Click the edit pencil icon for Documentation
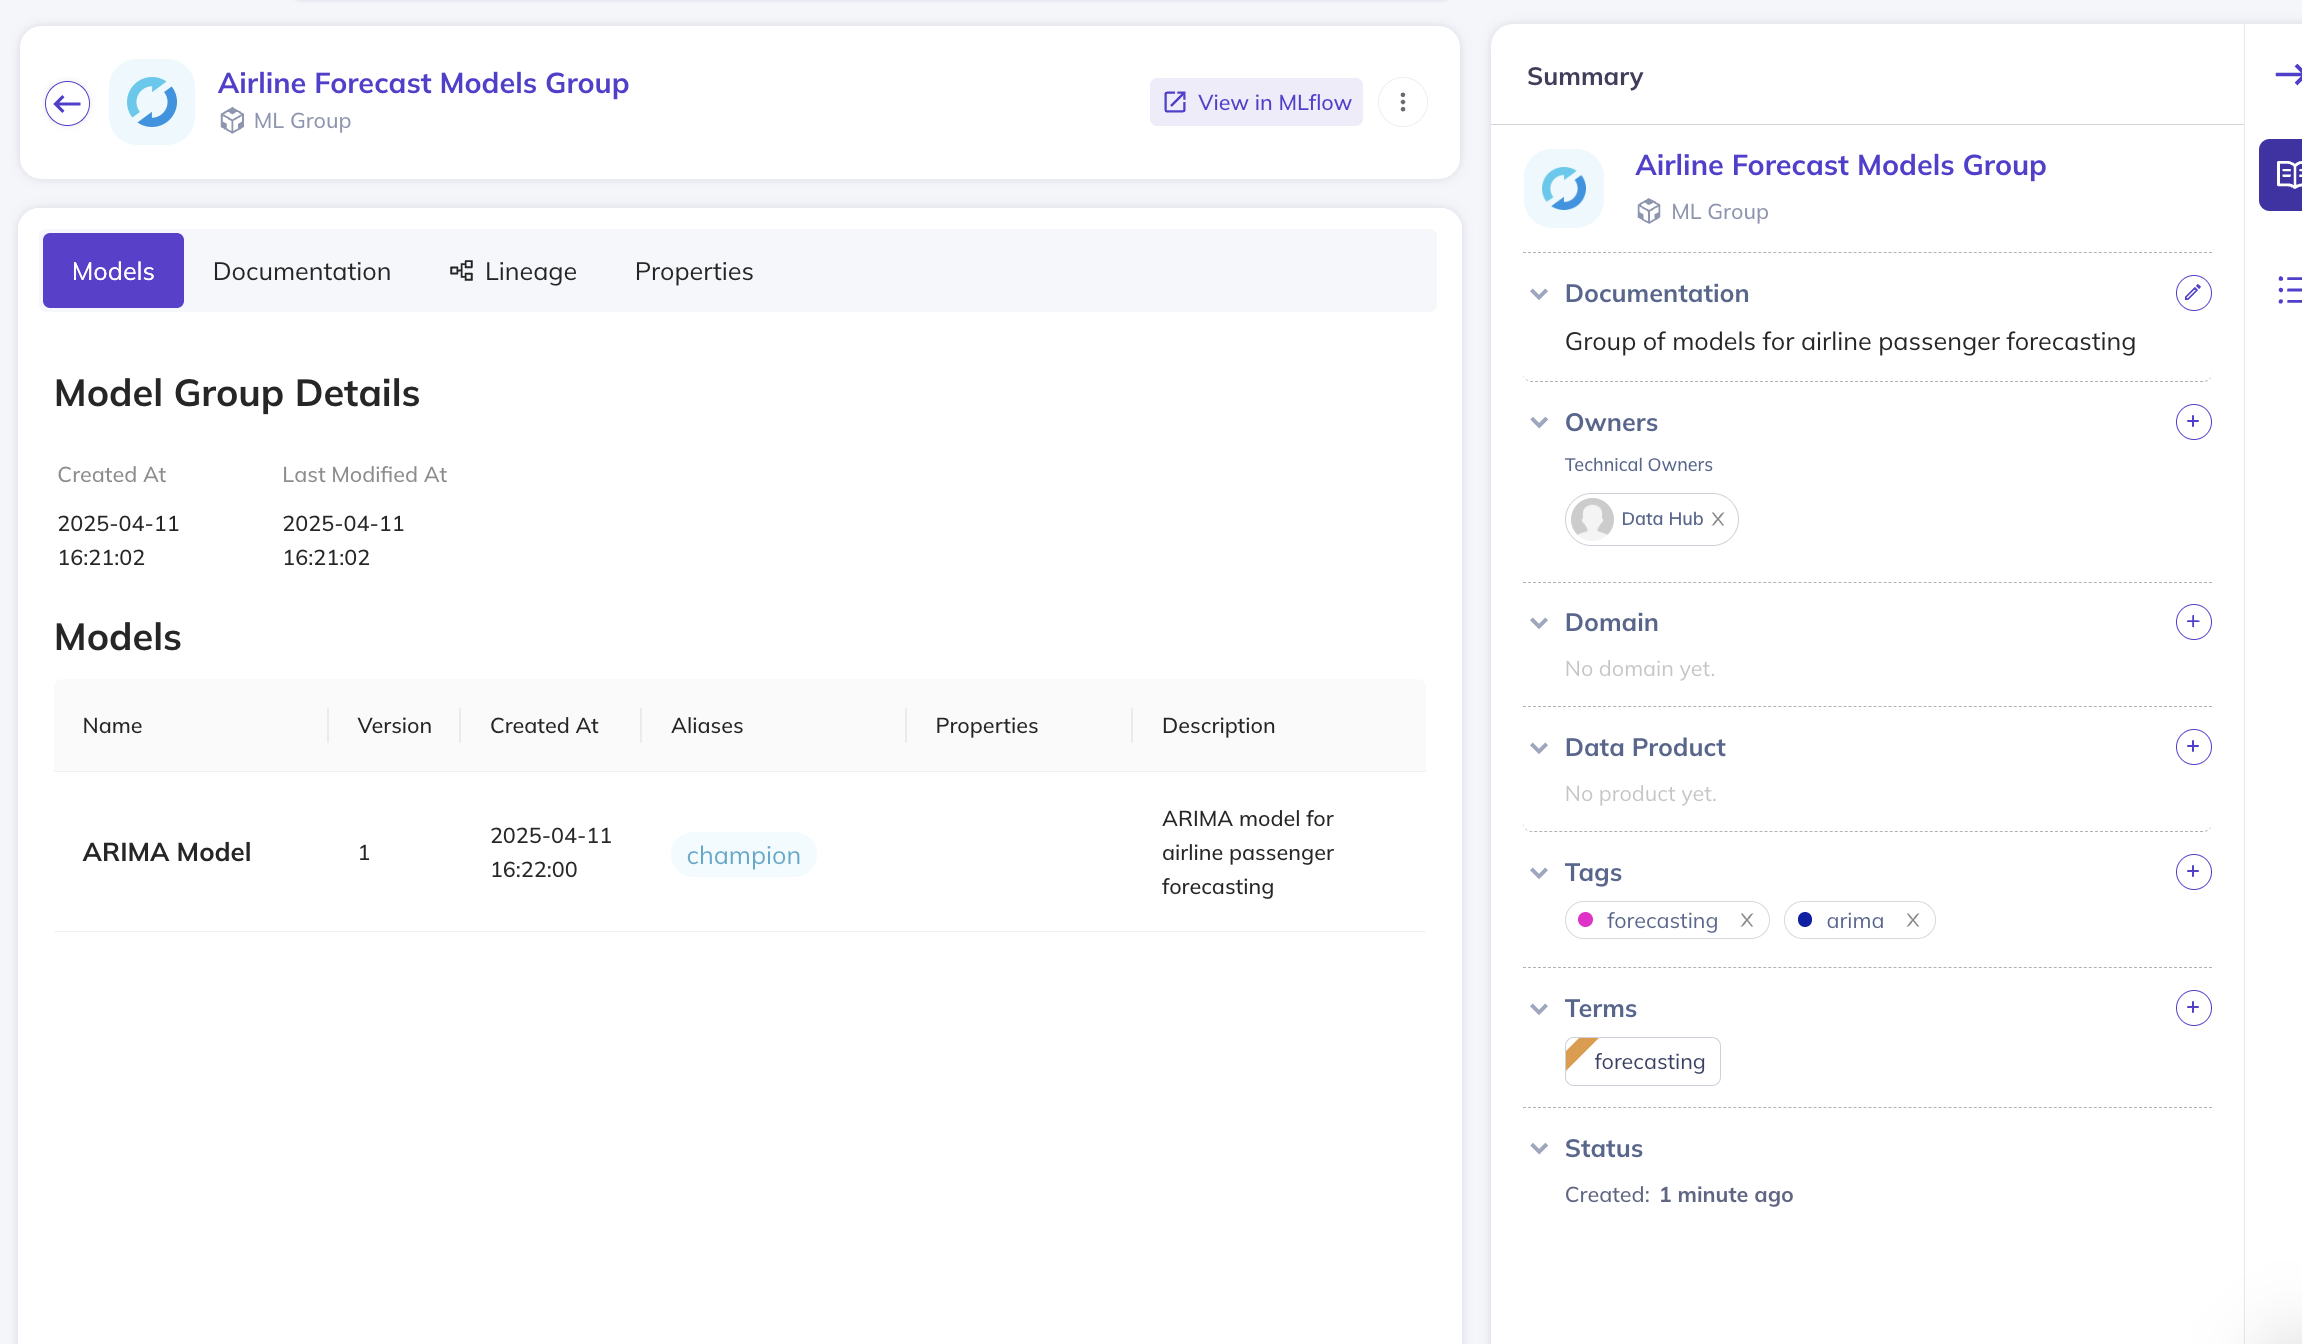The height and width of the screenshot is (1344, 2302). 2192,293
